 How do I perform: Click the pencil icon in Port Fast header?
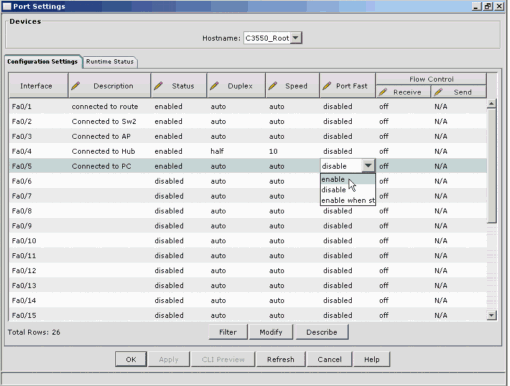click(327, 86)
